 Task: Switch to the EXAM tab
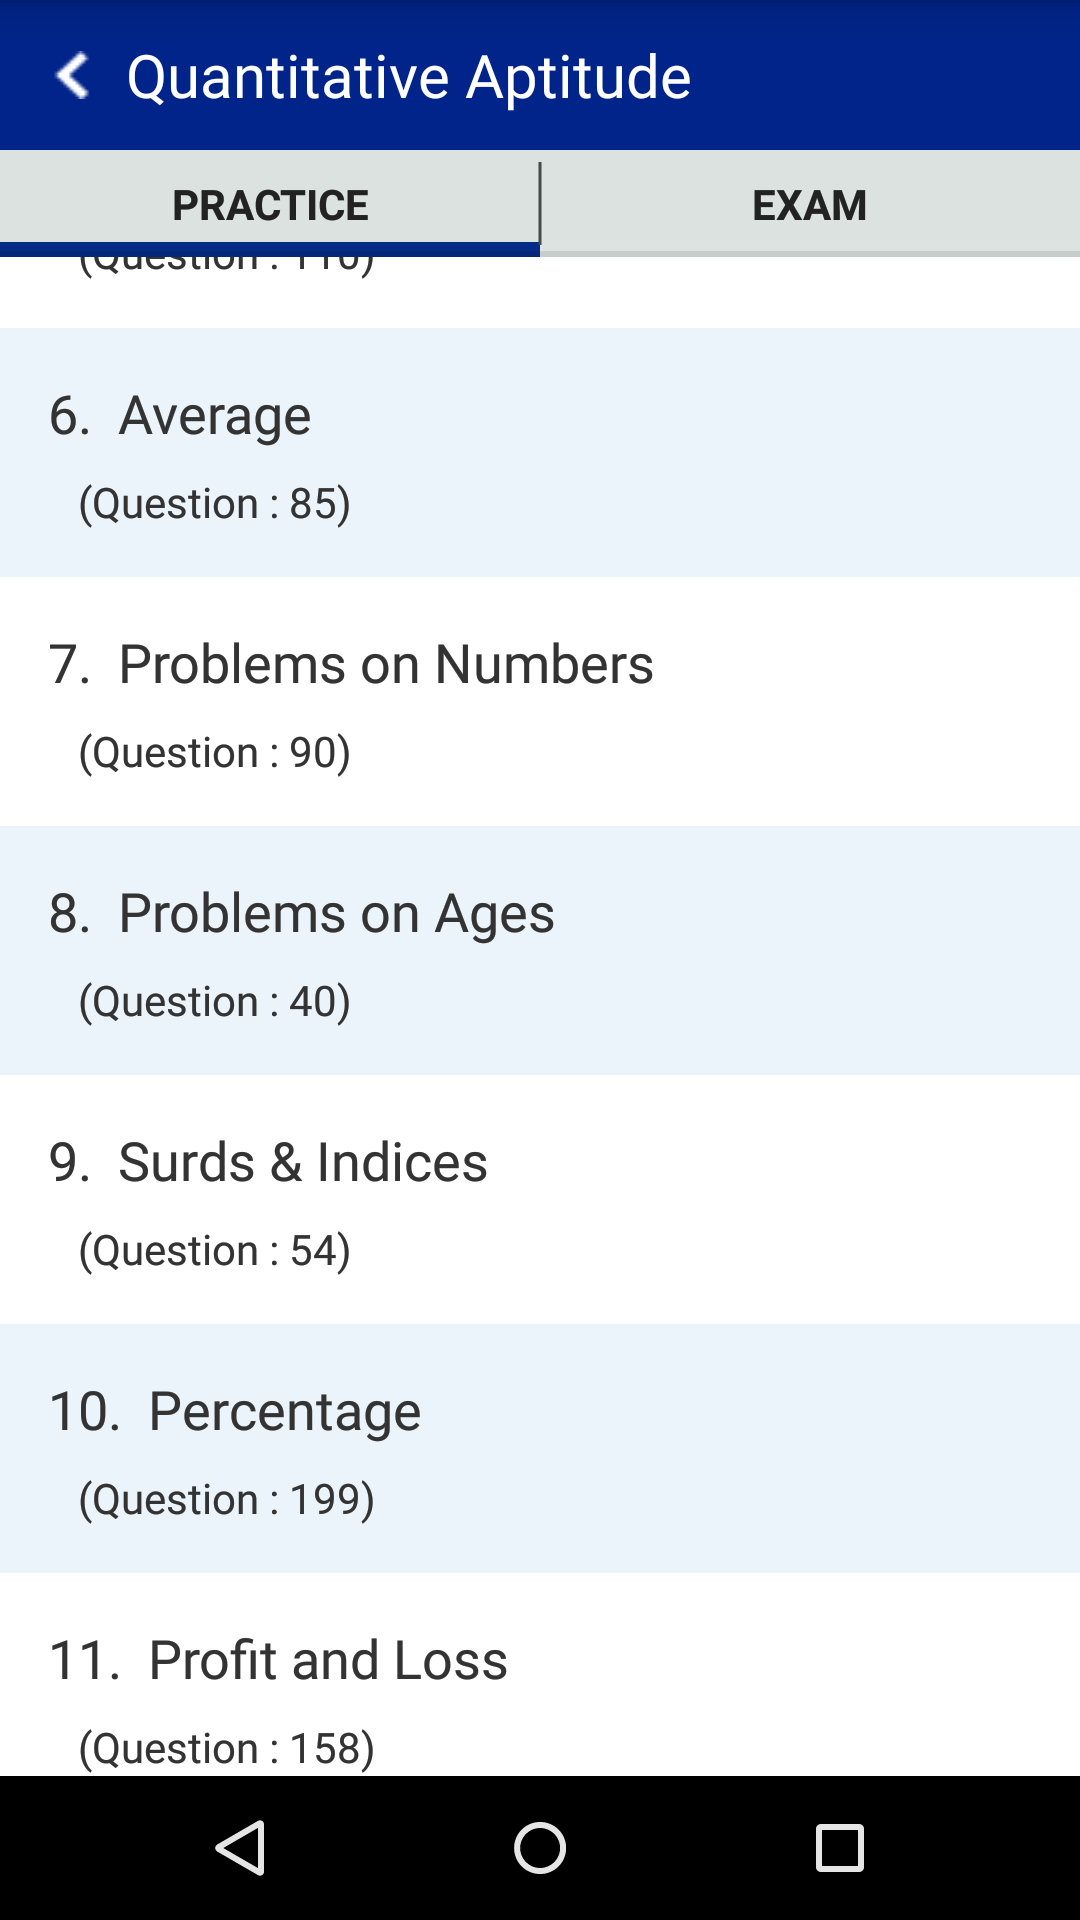click(810, 204)
